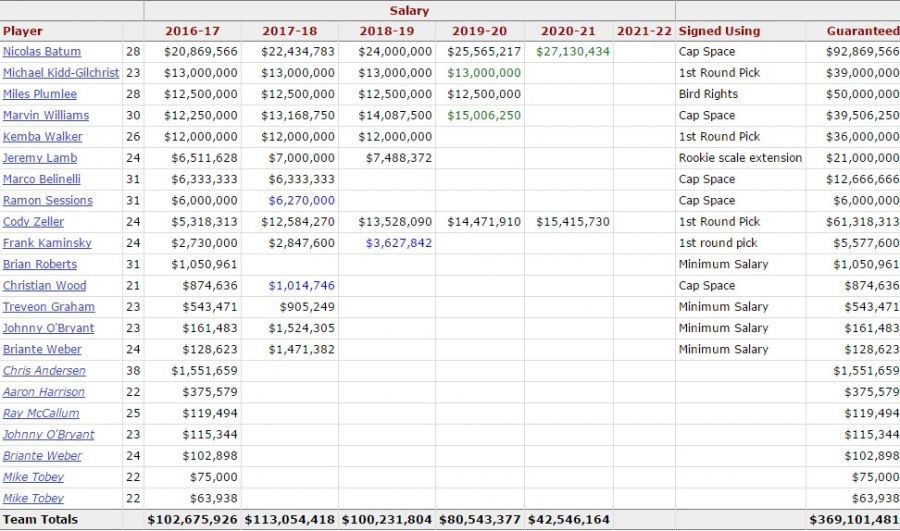Viewport: 900px width, 531px height.
Task: Select Marvin Williams' green $15,006,250 cell
Action: 484,115
